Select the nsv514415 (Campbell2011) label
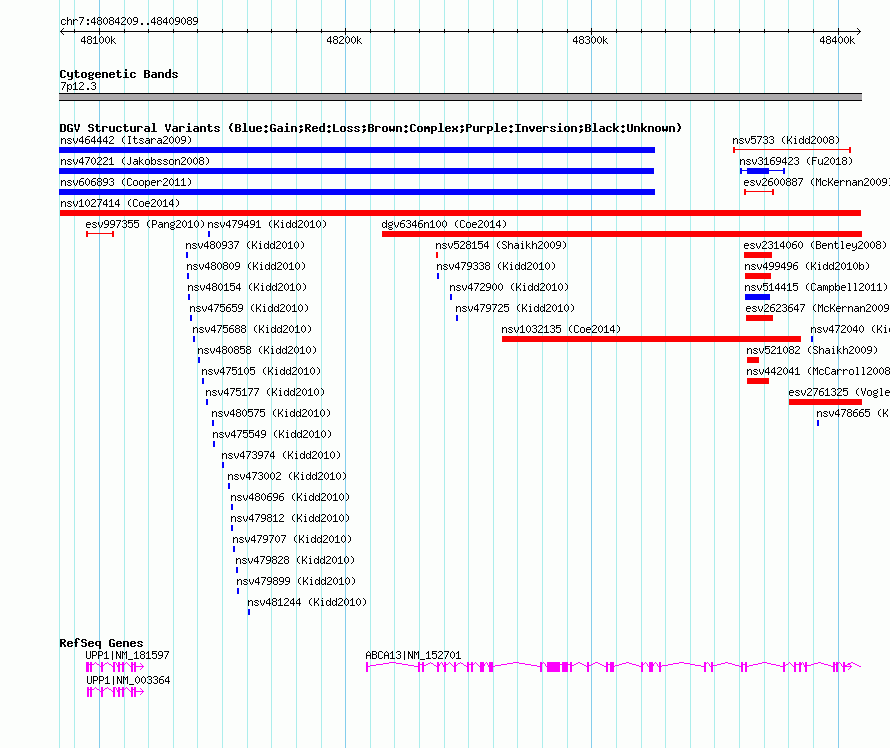The image size is (890, 748). [x=816, y=287]
